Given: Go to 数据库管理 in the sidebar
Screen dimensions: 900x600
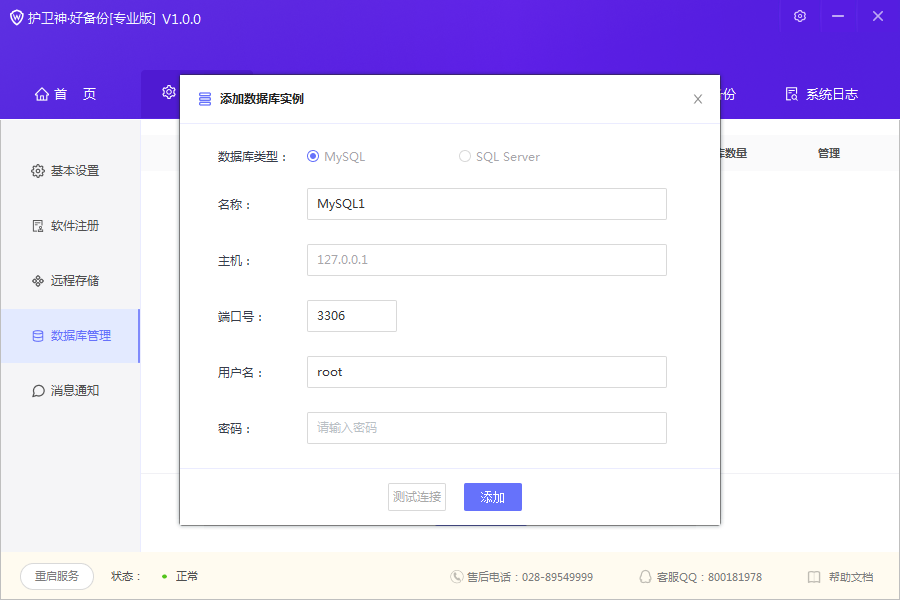Looking at the screenshot, I should (70, 336).
